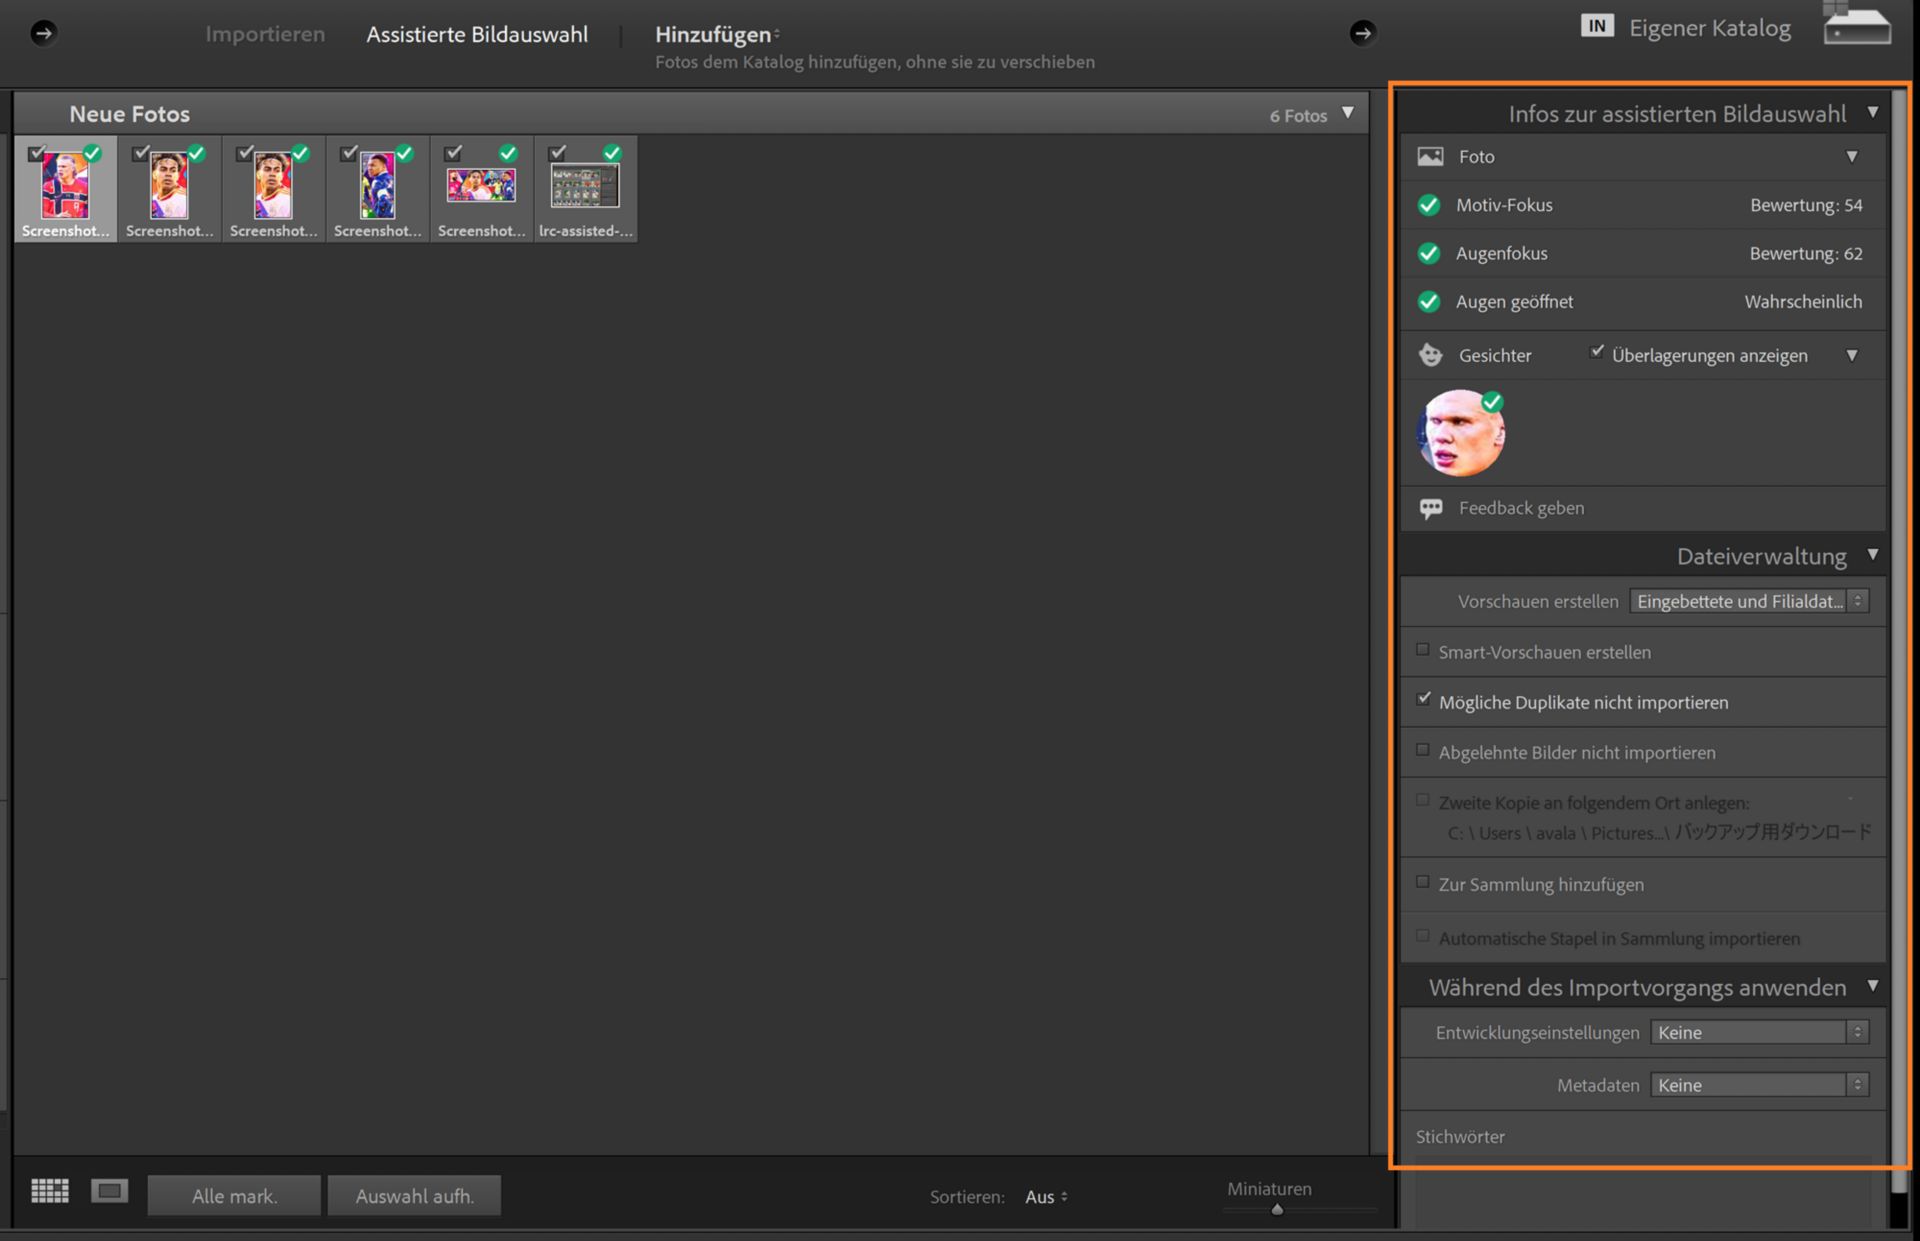Switch to Assistierte Bildauswahl tab
This screenshot has width=1920, height=1241.
477,34
